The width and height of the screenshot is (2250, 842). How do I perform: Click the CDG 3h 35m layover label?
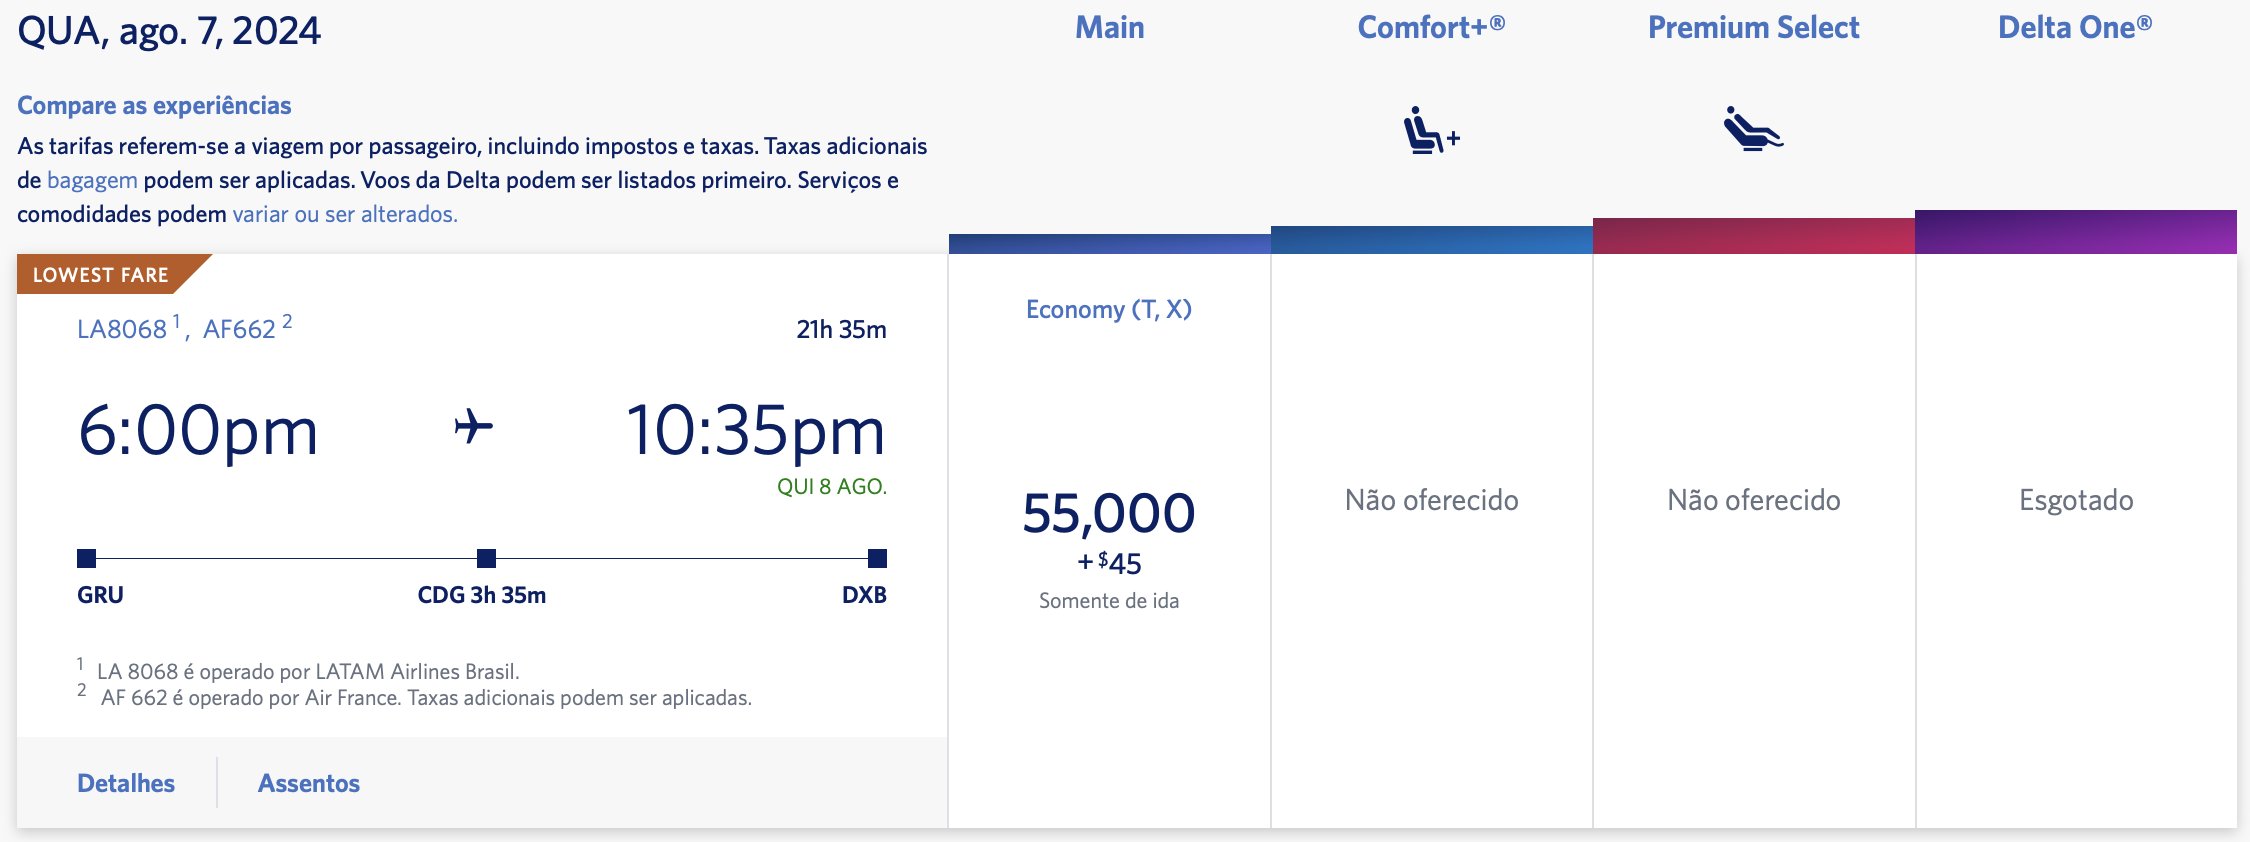tap(481, 595)
